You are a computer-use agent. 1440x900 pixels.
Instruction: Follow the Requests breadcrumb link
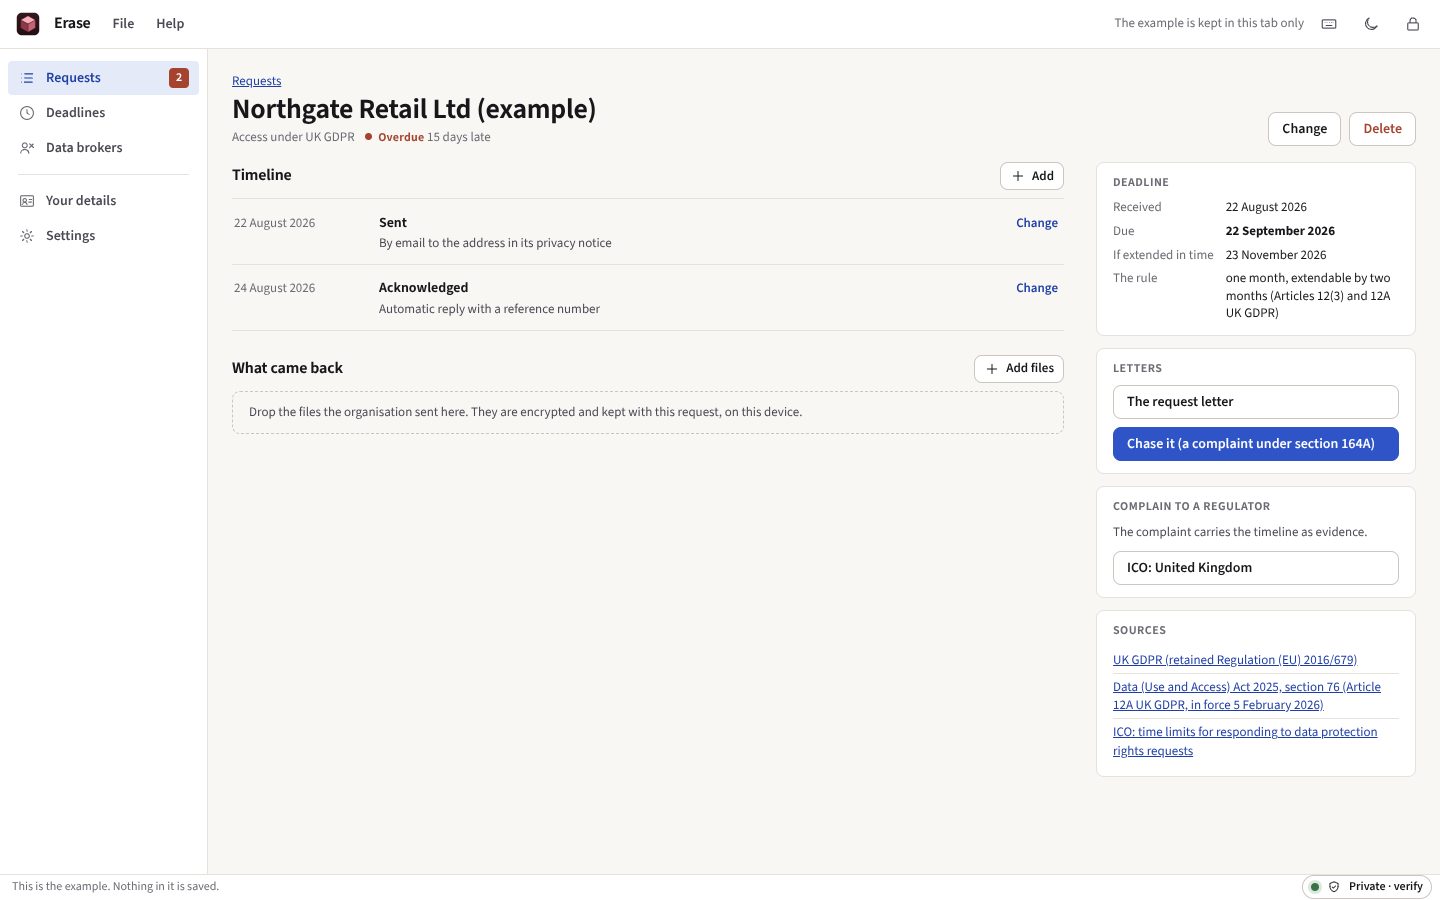point(257,81)
